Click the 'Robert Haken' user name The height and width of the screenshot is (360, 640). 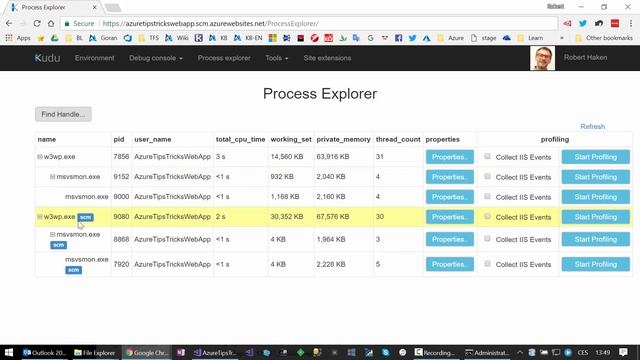pos(585,58)
